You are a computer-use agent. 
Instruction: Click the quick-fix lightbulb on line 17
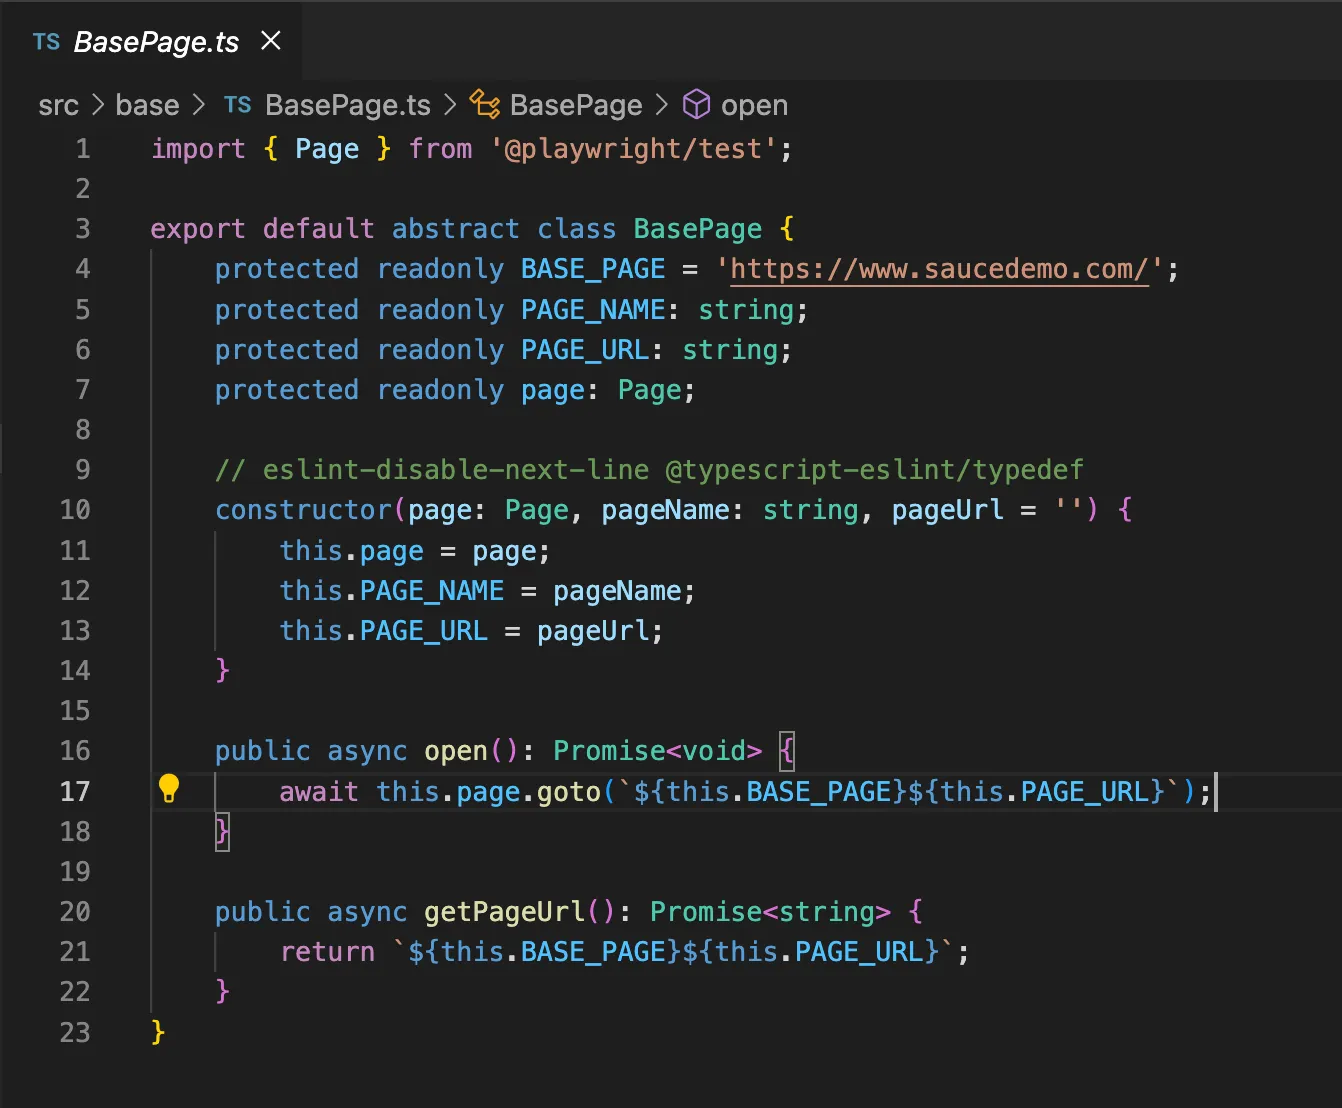169,789
